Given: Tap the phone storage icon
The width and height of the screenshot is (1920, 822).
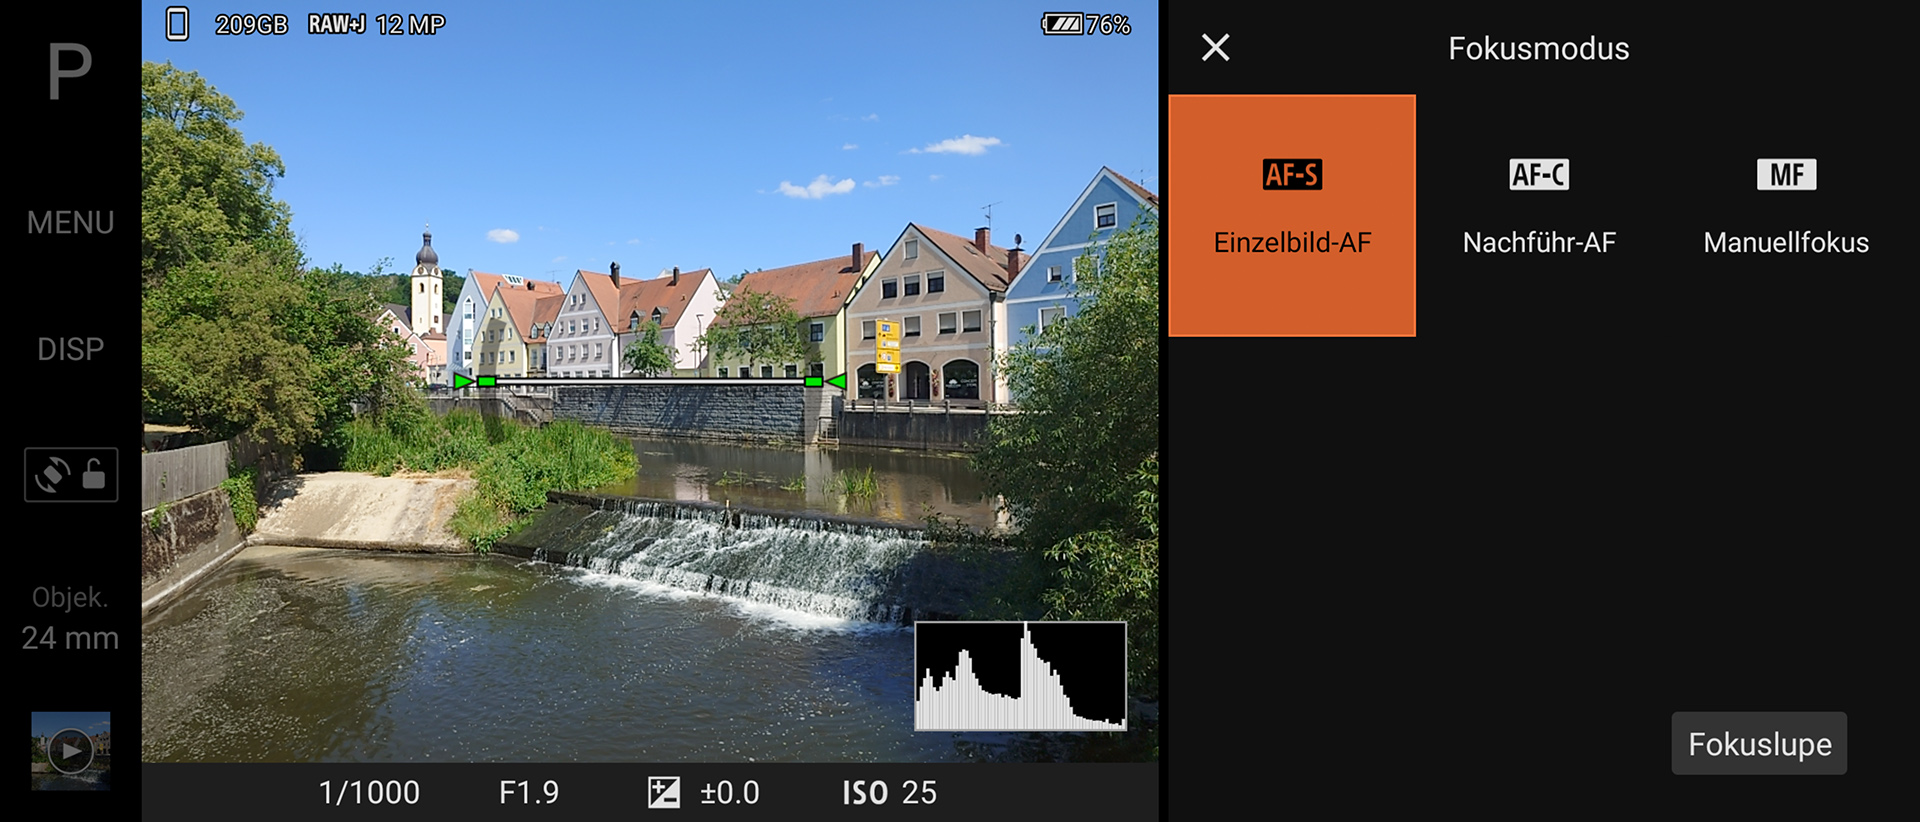Looking at the screenshot, I should (177, 24).
